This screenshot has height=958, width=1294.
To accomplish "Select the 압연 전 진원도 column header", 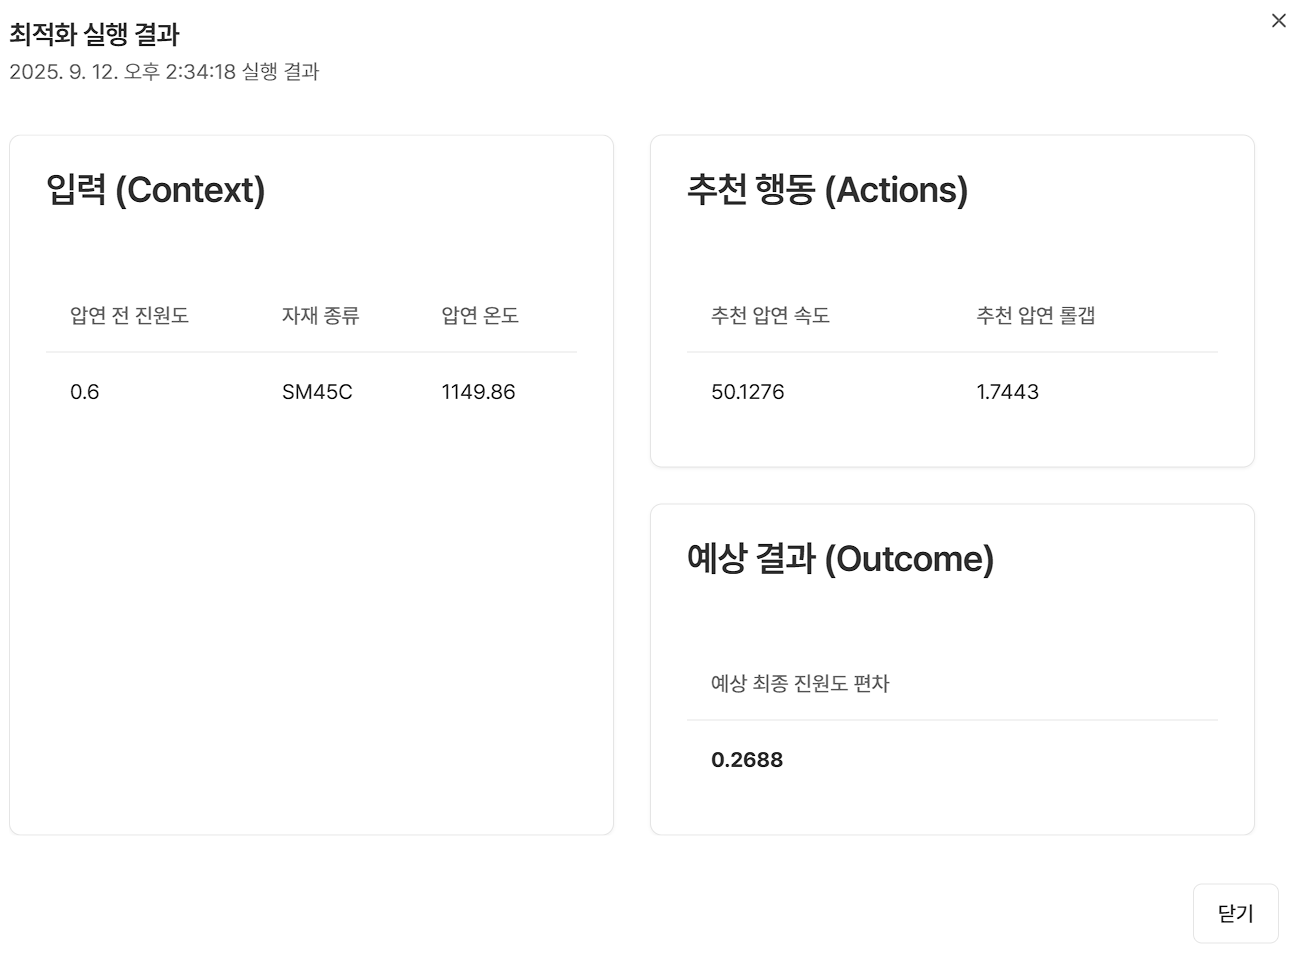I will [129, 316].
